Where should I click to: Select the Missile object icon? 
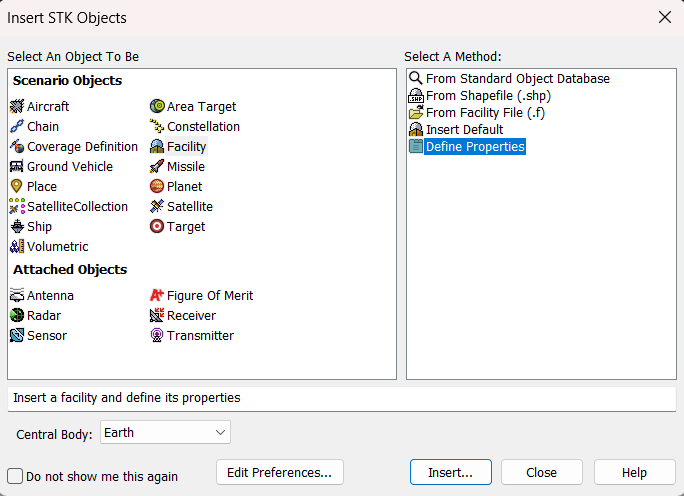(x=157, y=166)
